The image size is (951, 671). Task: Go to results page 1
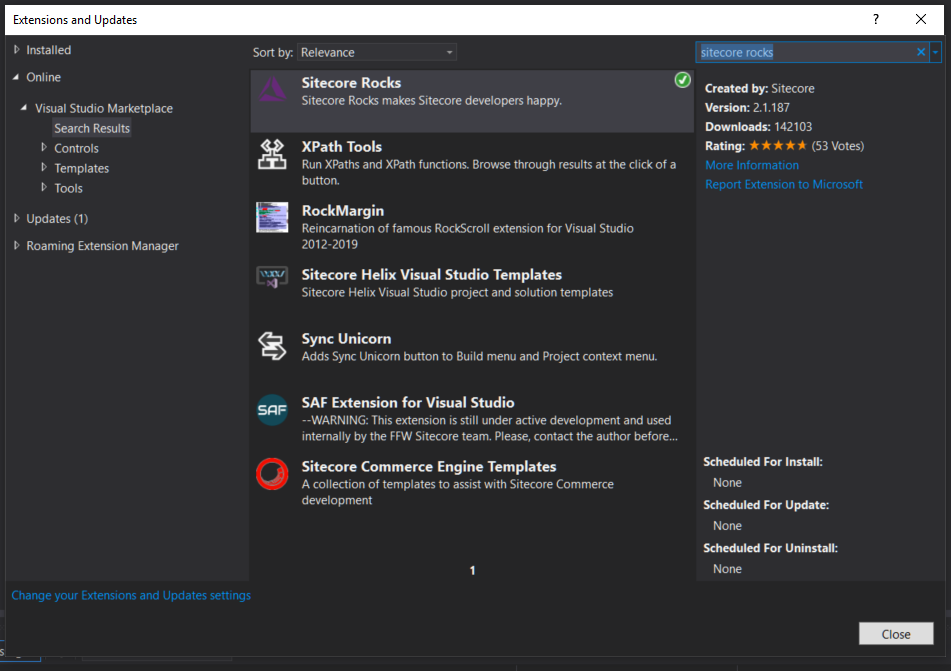tap(472, 570)
